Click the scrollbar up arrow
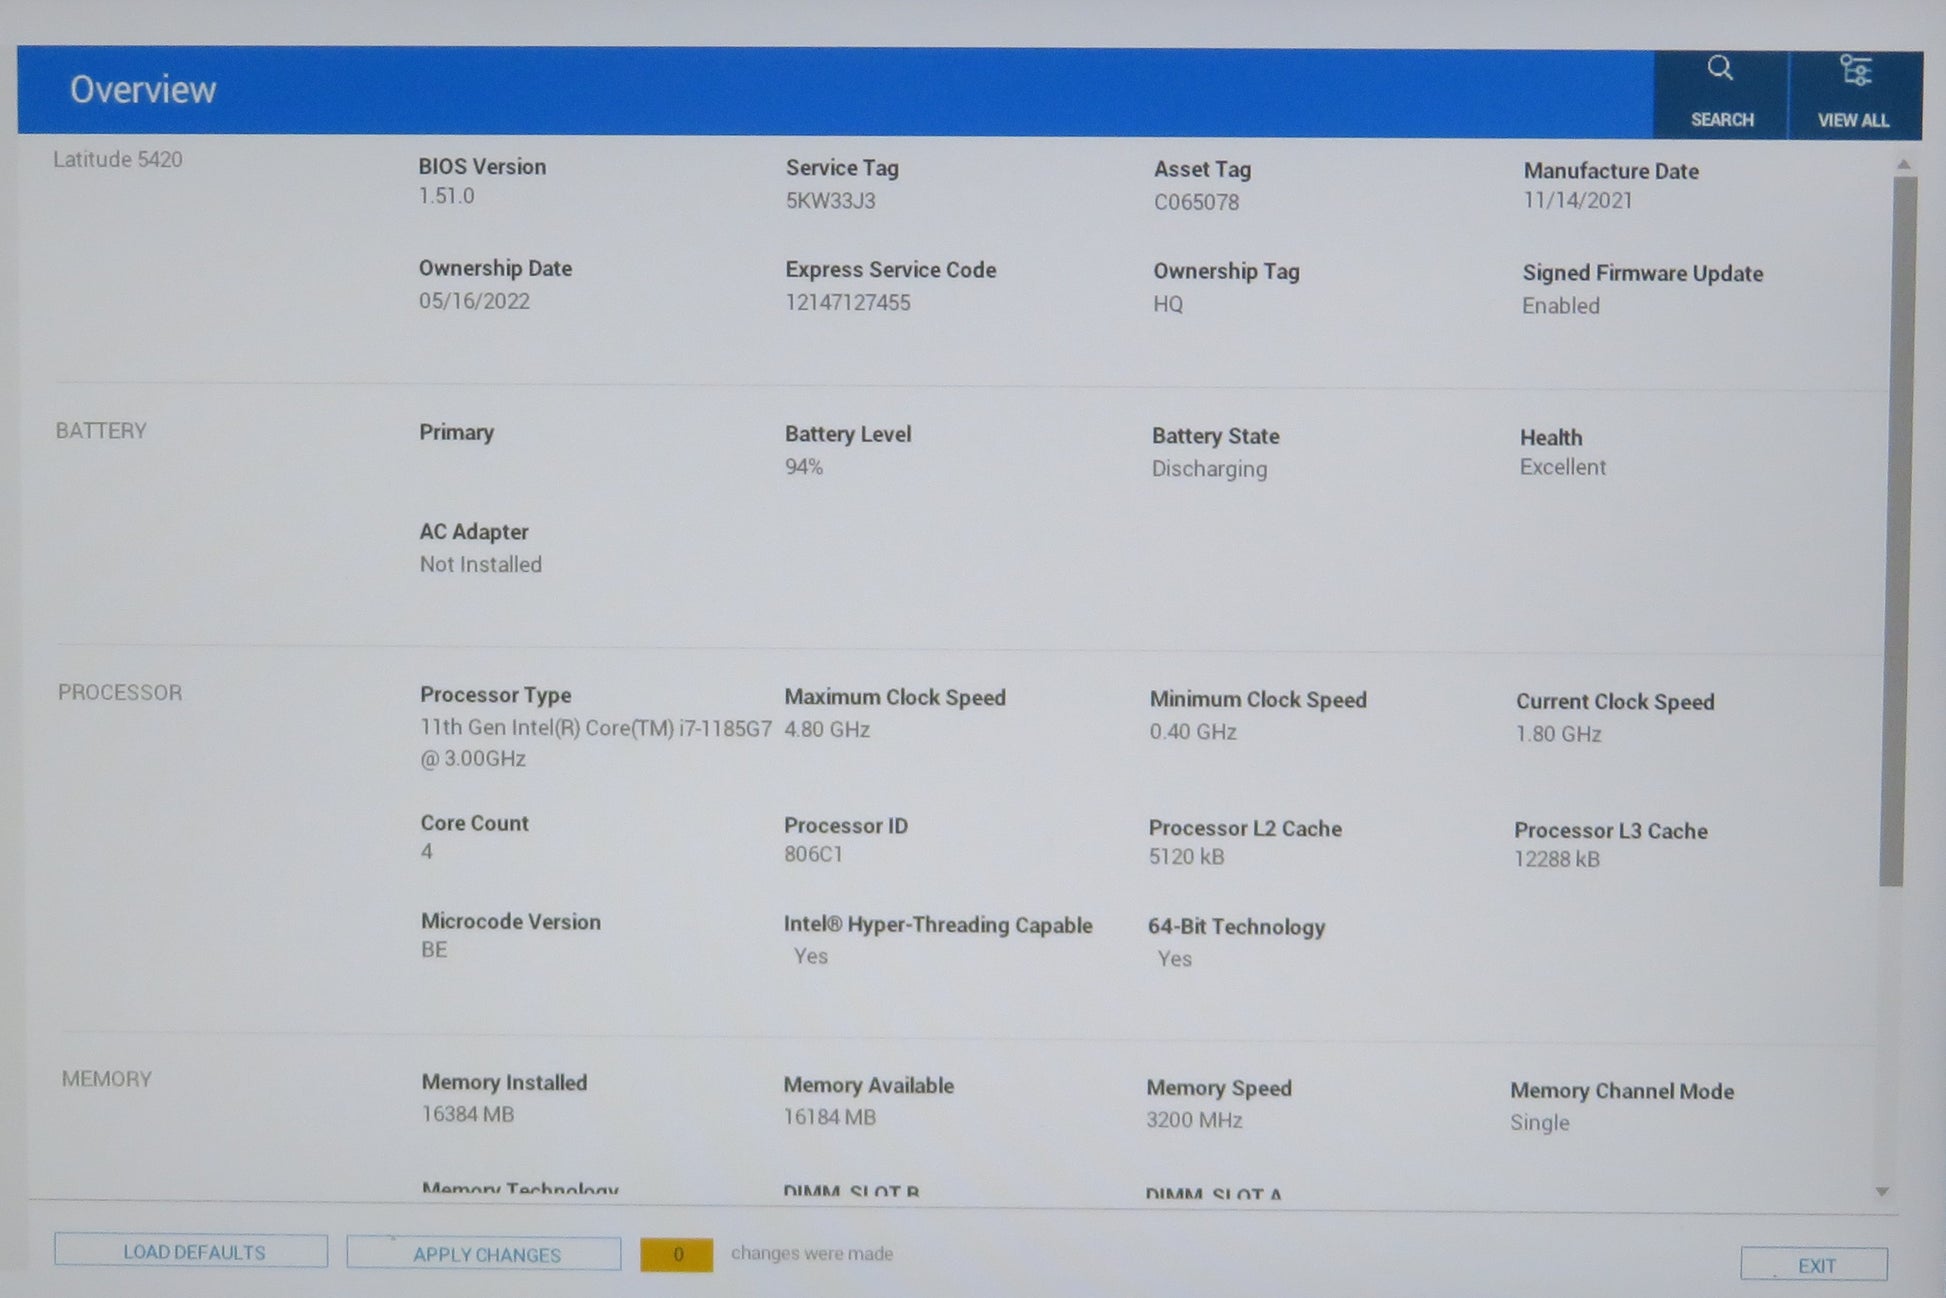 pos(1903,164)
